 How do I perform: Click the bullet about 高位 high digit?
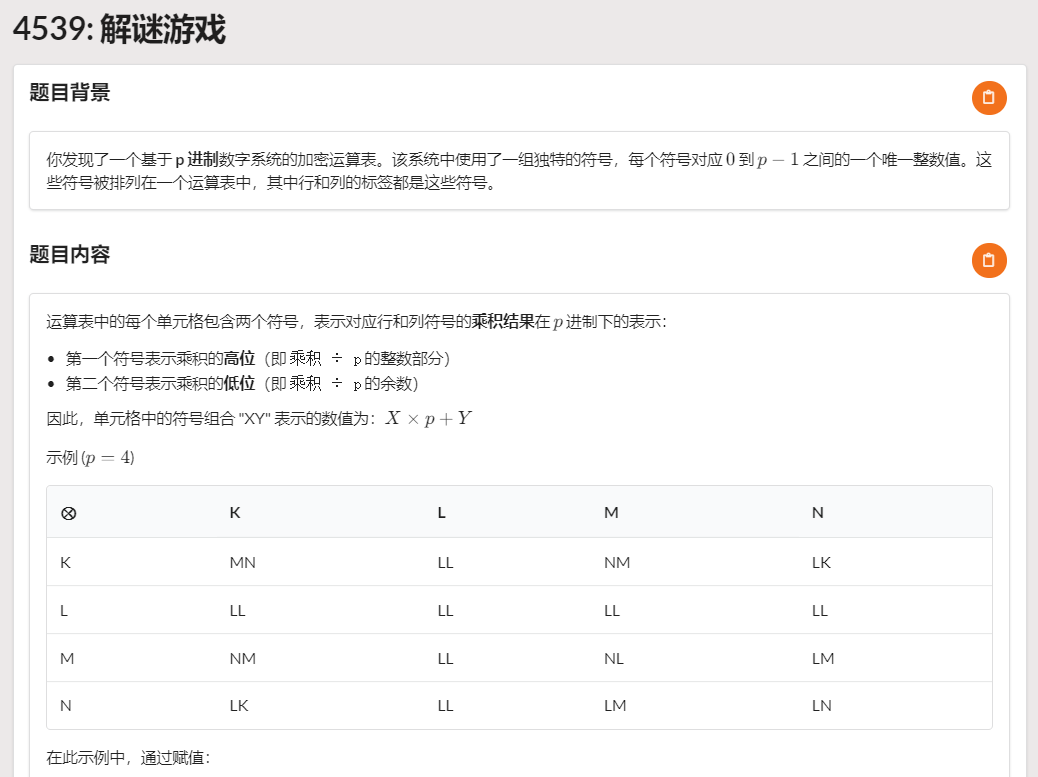click(258, 359)
